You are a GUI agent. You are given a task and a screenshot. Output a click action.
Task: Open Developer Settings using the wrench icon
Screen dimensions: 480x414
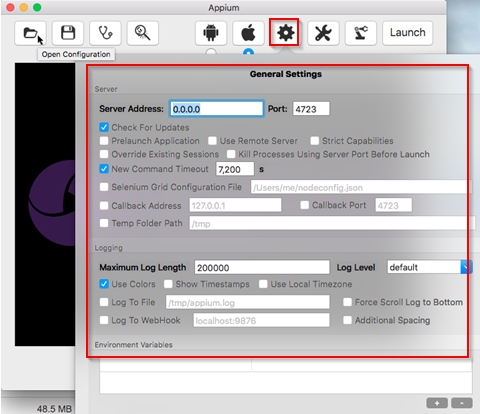click(x=323, y=33)
